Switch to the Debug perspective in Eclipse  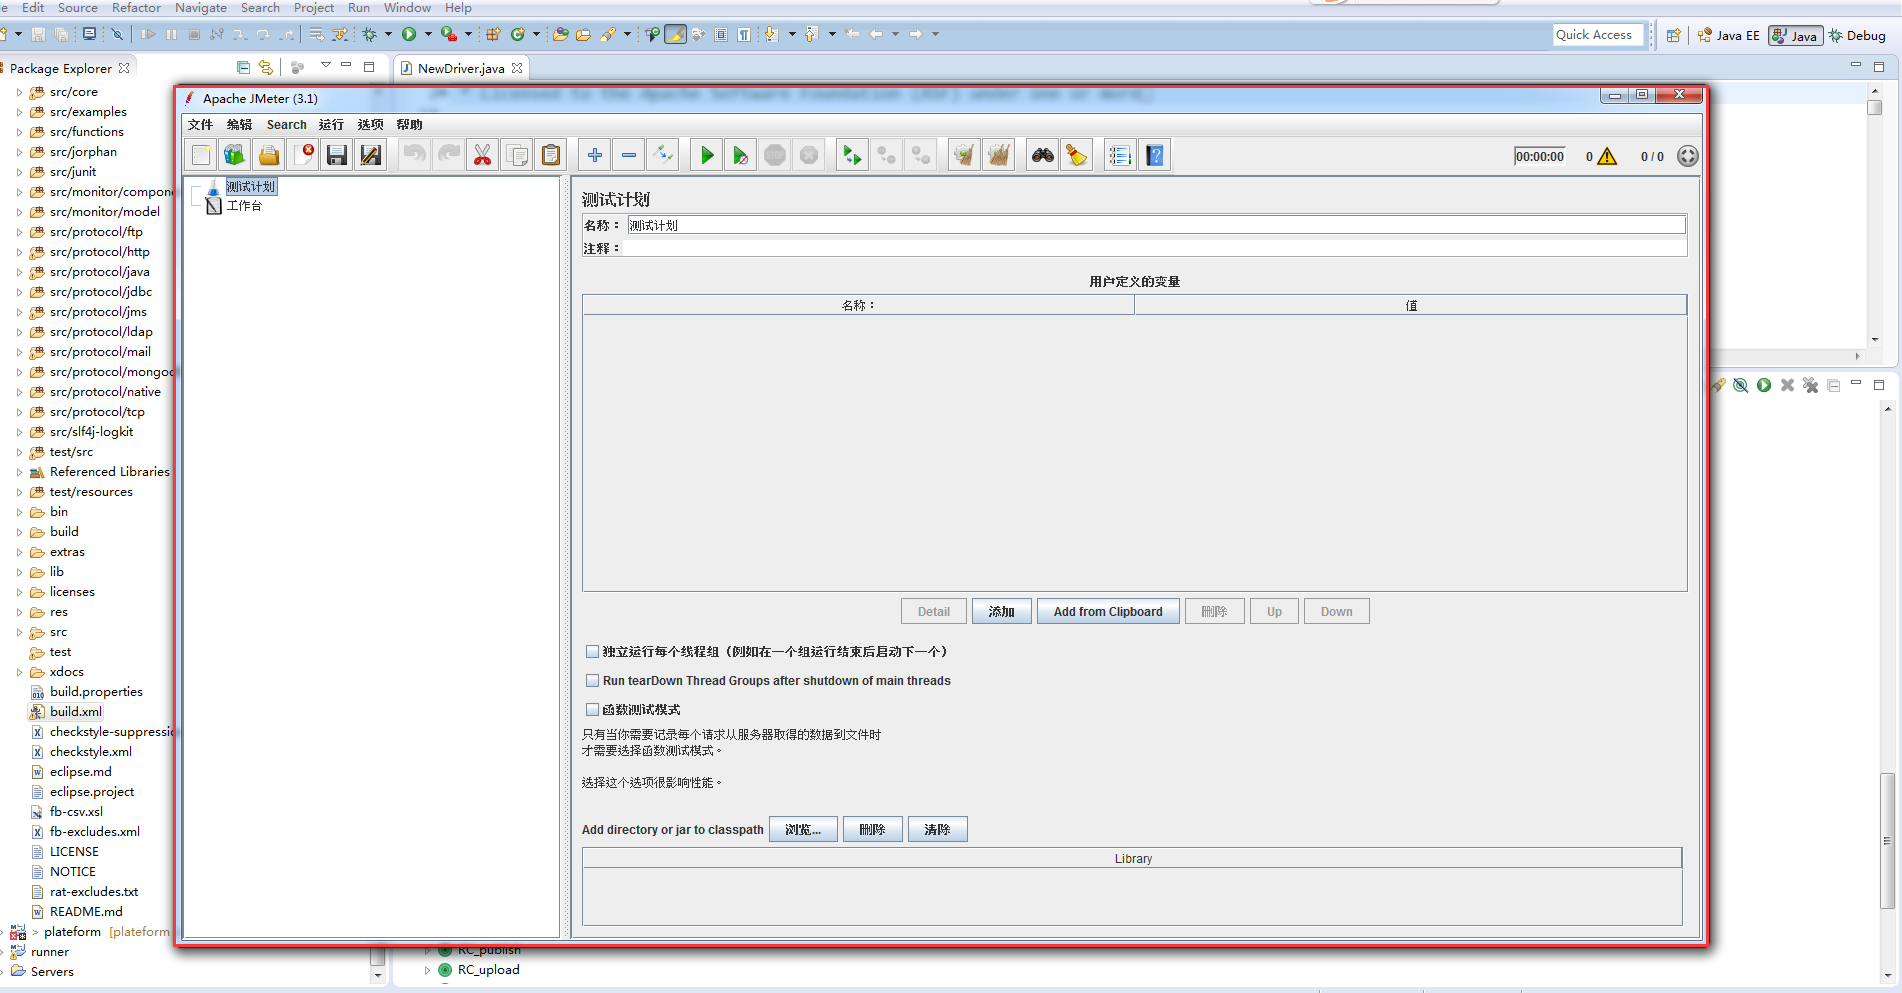coord(1857,36)
